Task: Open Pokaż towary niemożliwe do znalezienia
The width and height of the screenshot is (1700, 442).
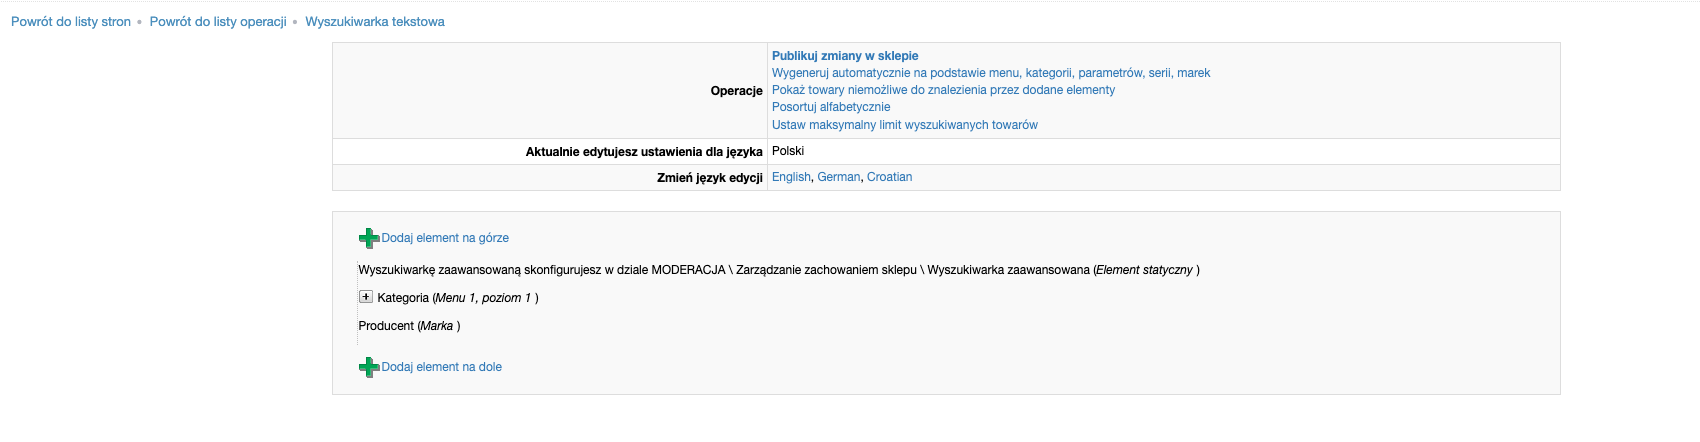Action: point(943,90)
